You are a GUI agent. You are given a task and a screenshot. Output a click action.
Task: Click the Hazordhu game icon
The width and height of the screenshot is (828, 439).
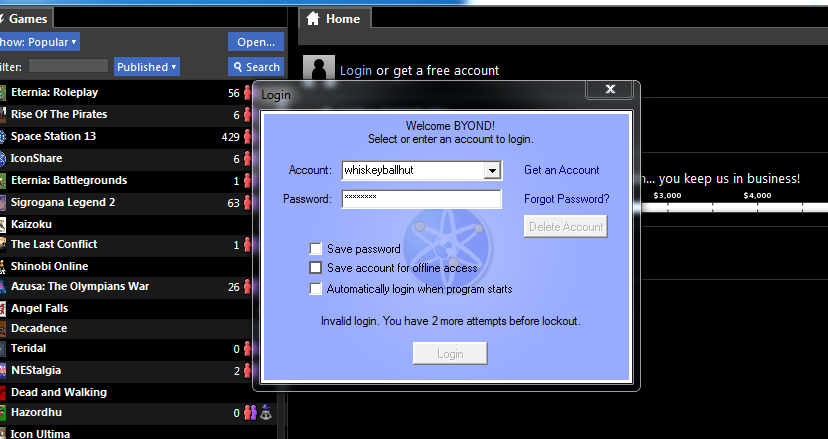[x=3, y=413]
